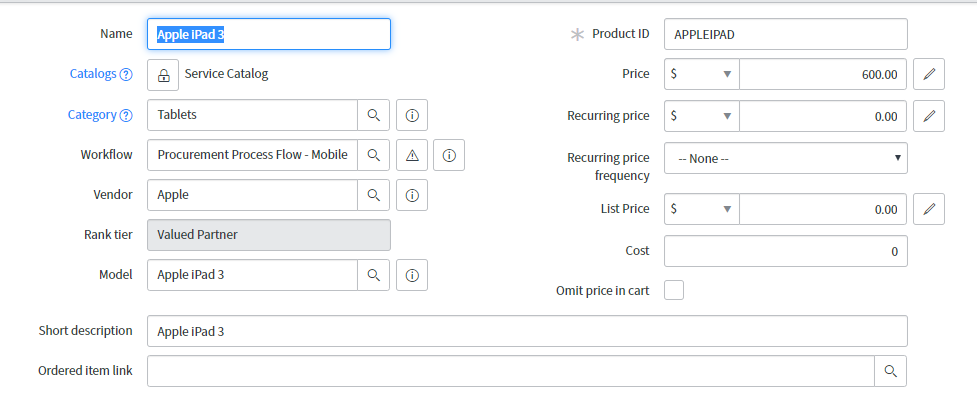Click the Product ID field

tap(786, 34)
